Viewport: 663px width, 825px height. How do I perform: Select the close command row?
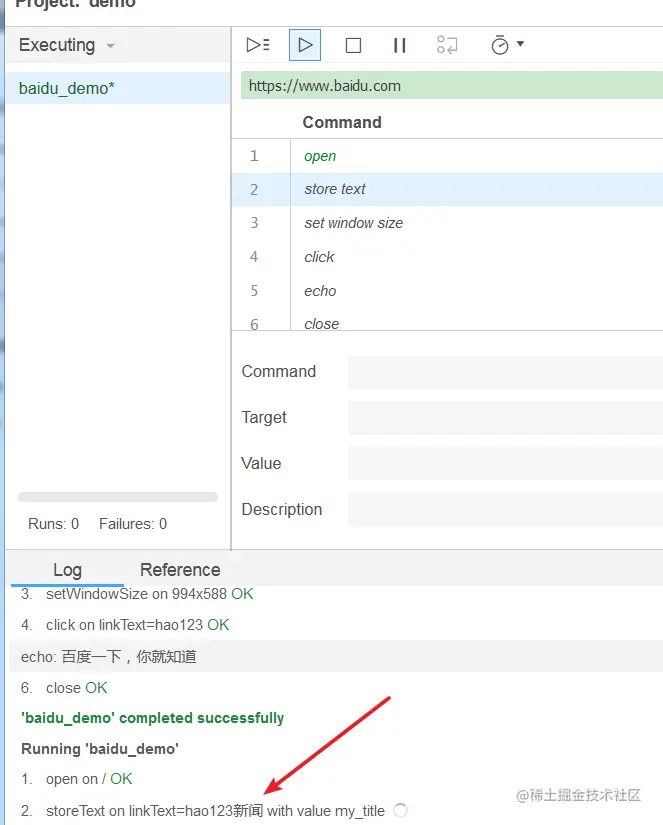tap(447, 320)
